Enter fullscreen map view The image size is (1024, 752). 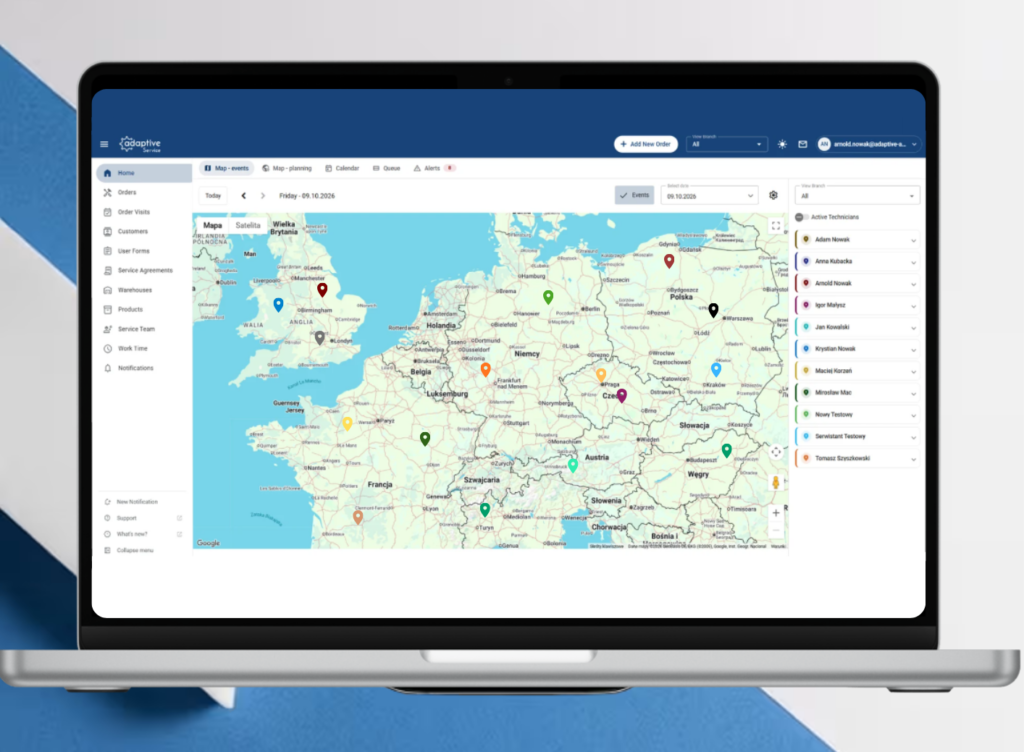[x=776, y=226]
